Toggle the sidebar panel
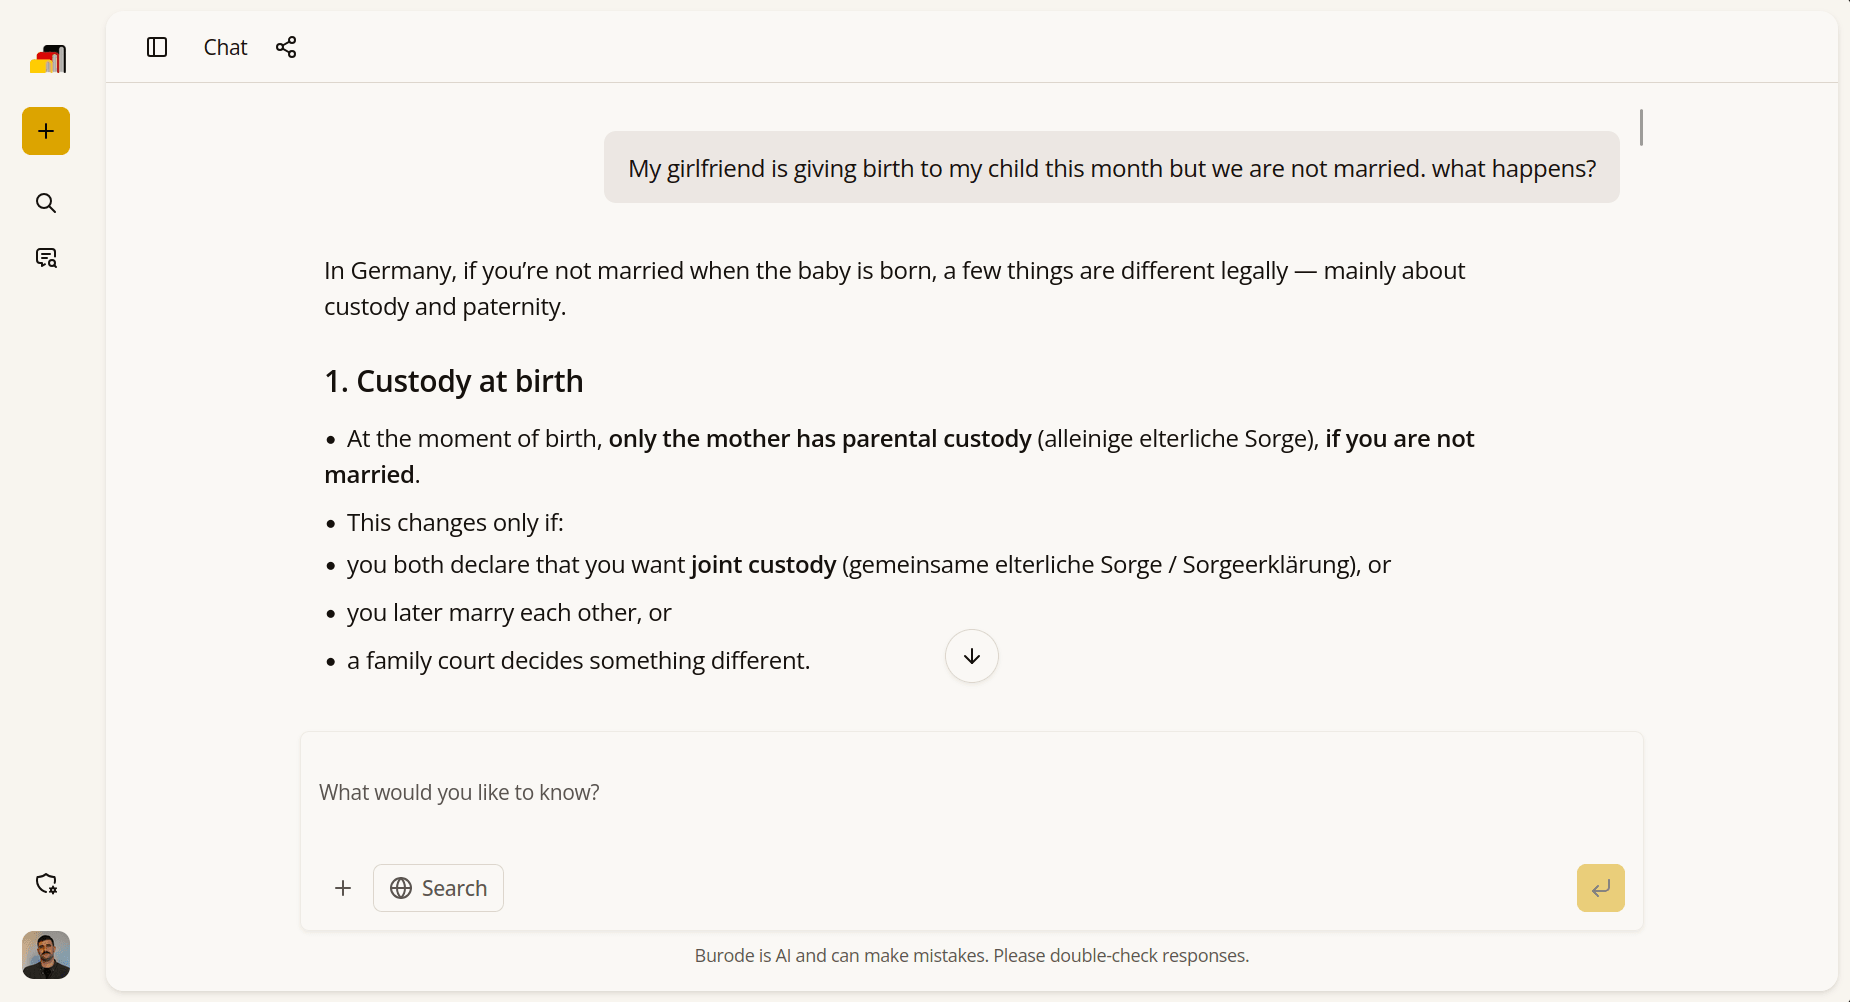 pos(157,47)
